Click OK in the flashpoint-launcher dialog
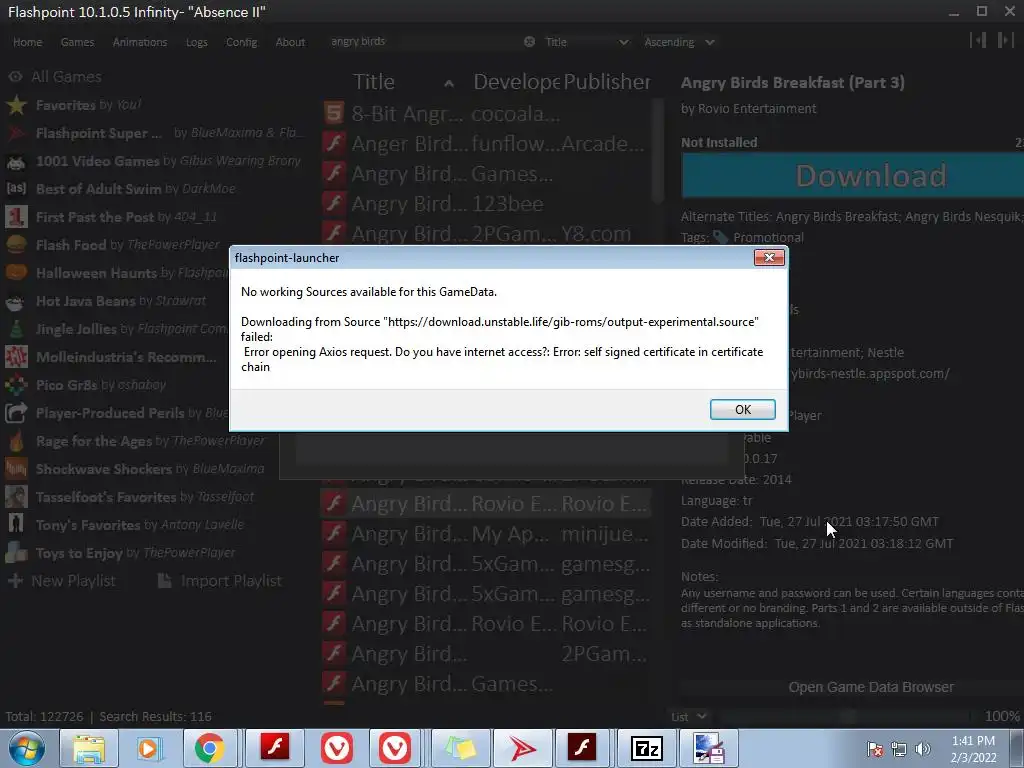The image size is (1024, 768). tap(743, 409)
